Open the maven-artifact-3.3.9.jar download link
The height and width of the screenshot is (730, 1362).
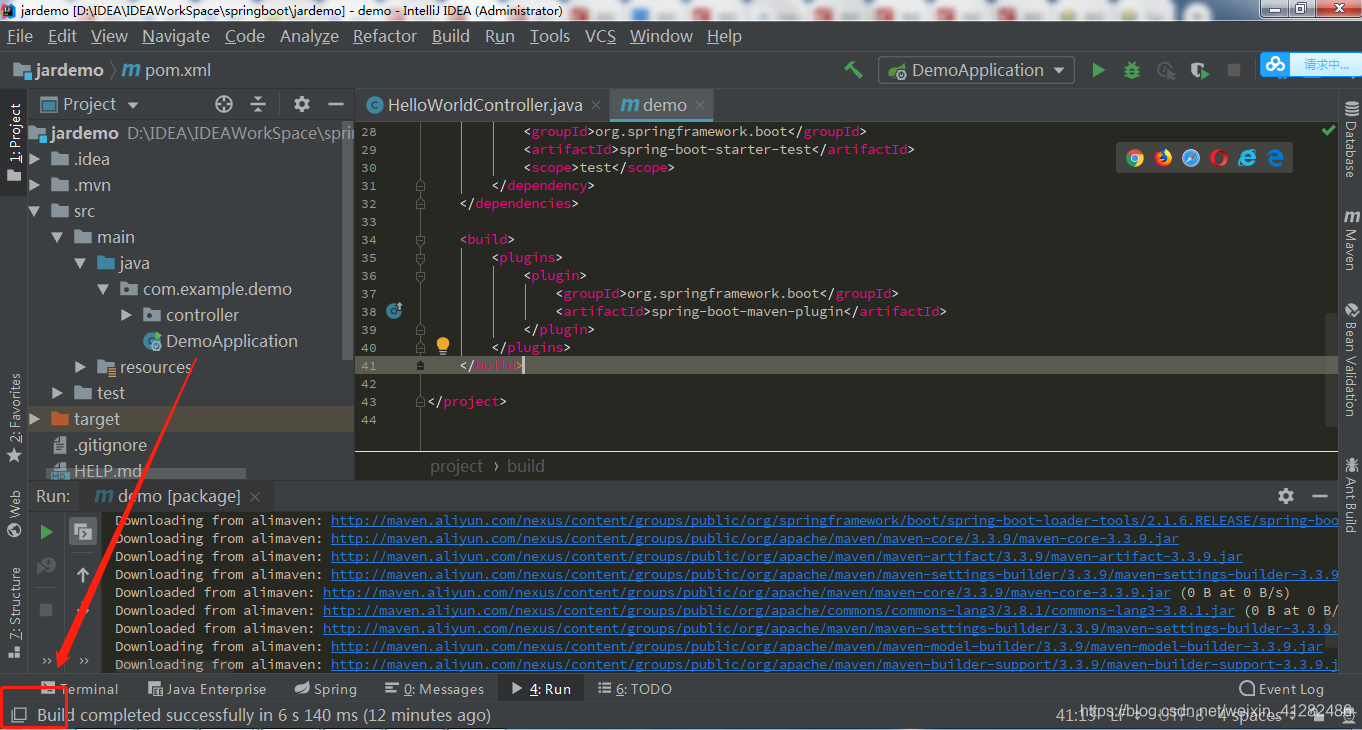[x=787, y=556]
